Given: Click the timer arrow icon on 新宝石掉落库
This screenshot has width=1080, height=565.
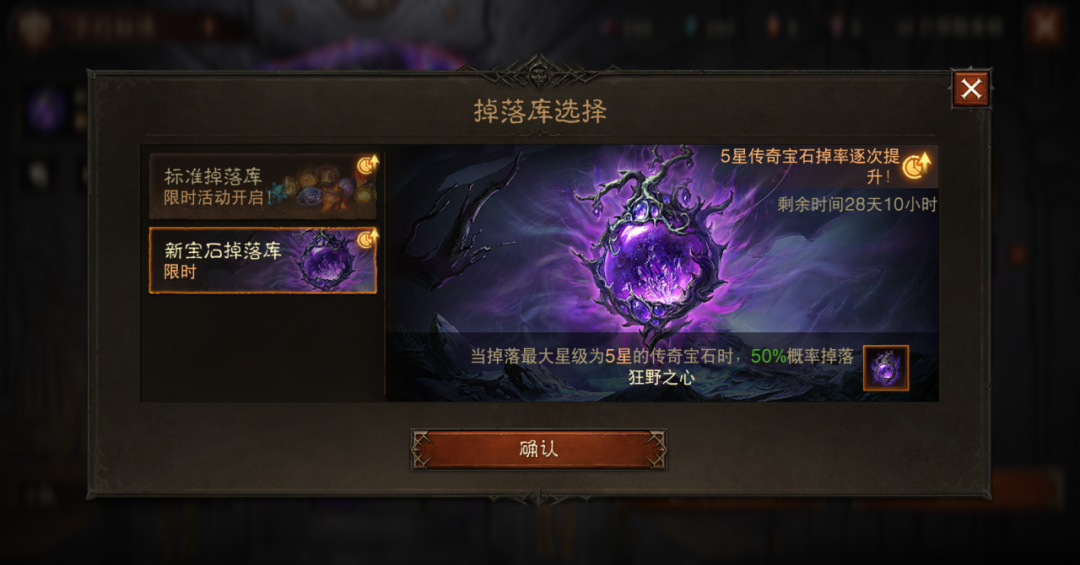Looking at the screenshot, I should [367, 239].
